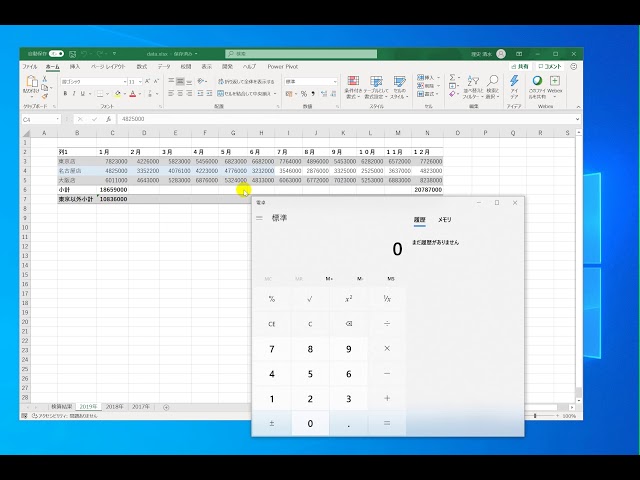The height and width of the screenshot is (480, 640).
Task: Open the Insert (挿入) ribbon tab
Action: (75, 66)
